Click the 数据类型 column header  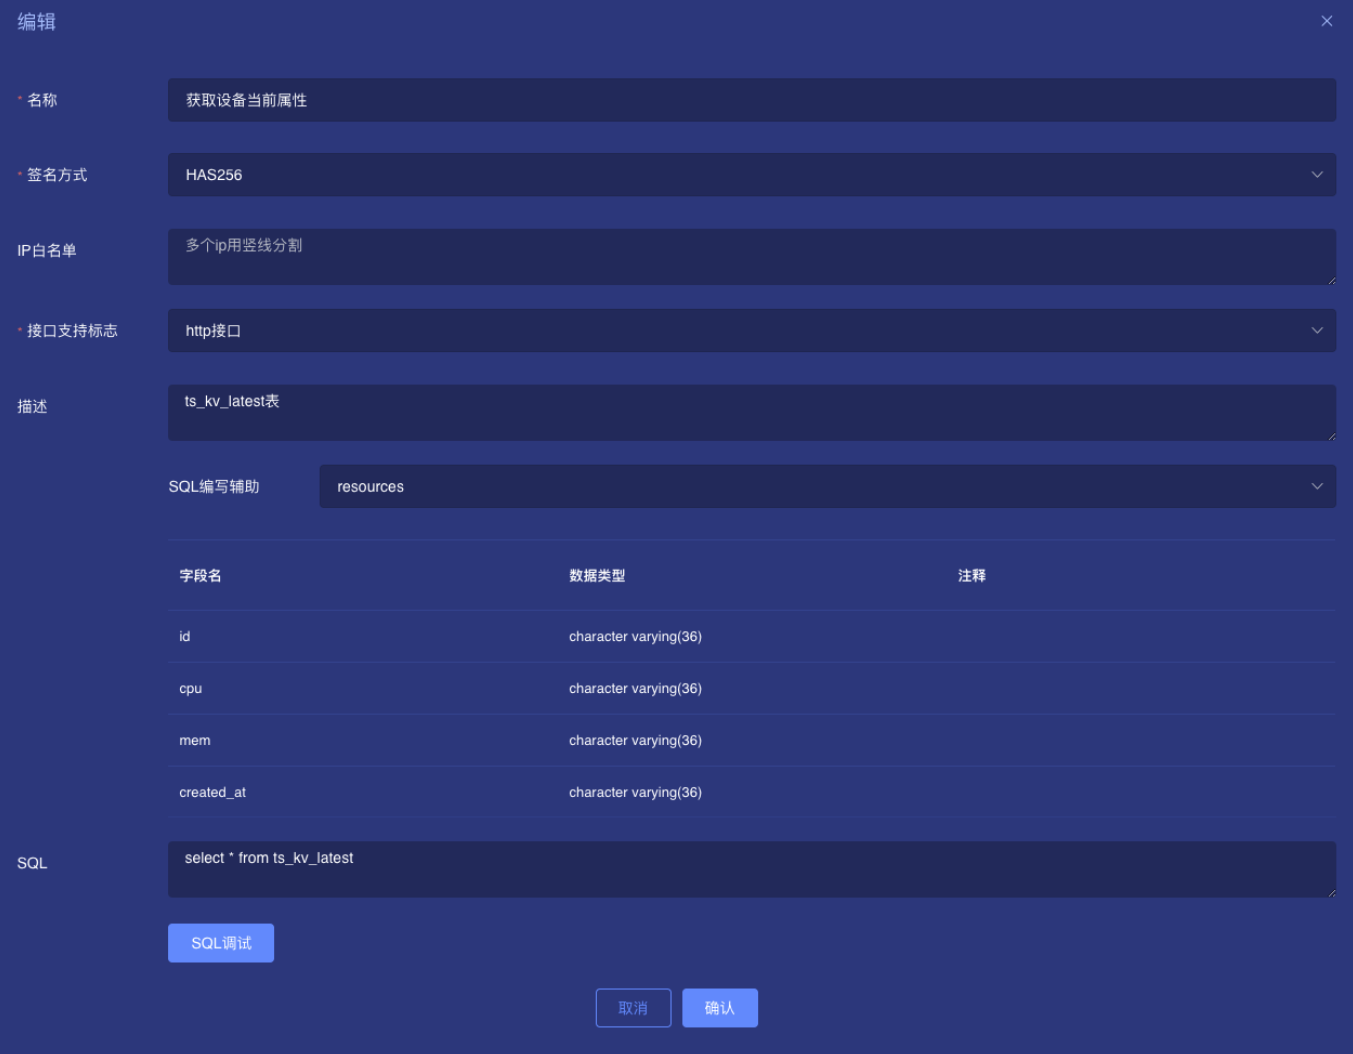click(x=597, y=576)
